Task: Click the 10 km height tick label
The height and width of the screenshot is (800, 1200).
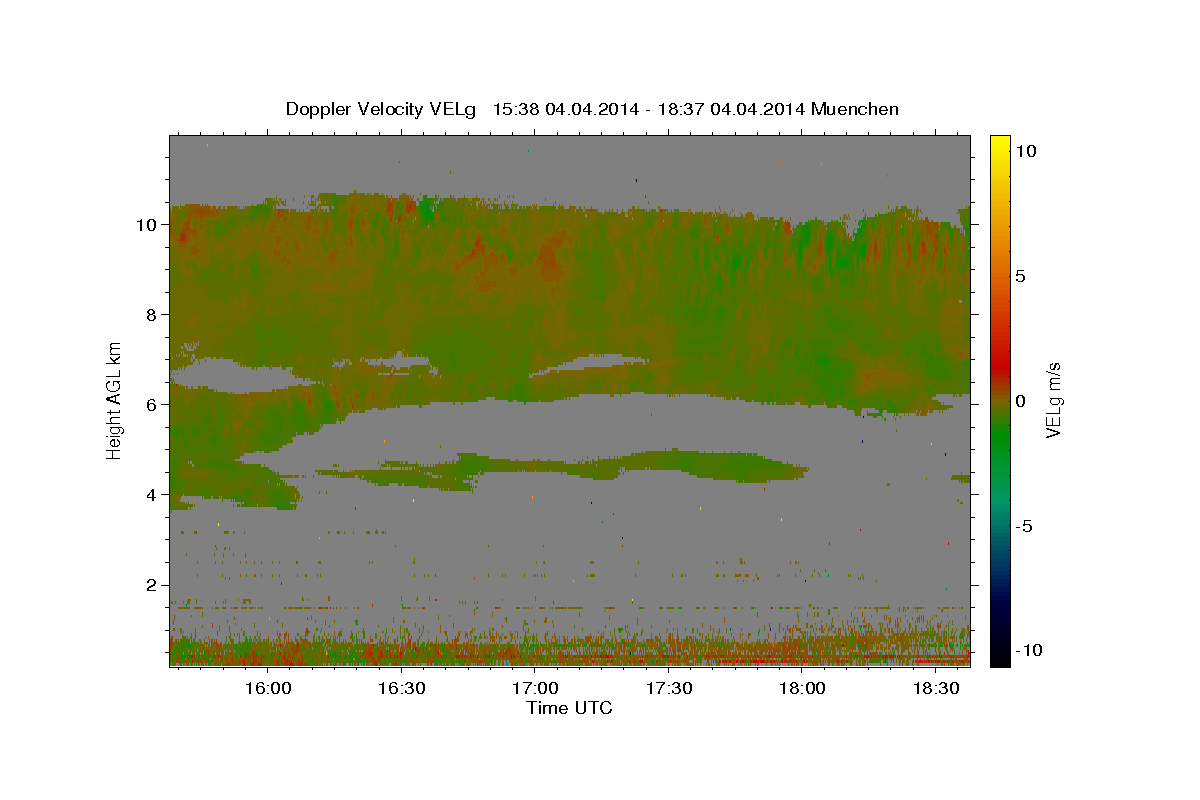Action: 148,225
